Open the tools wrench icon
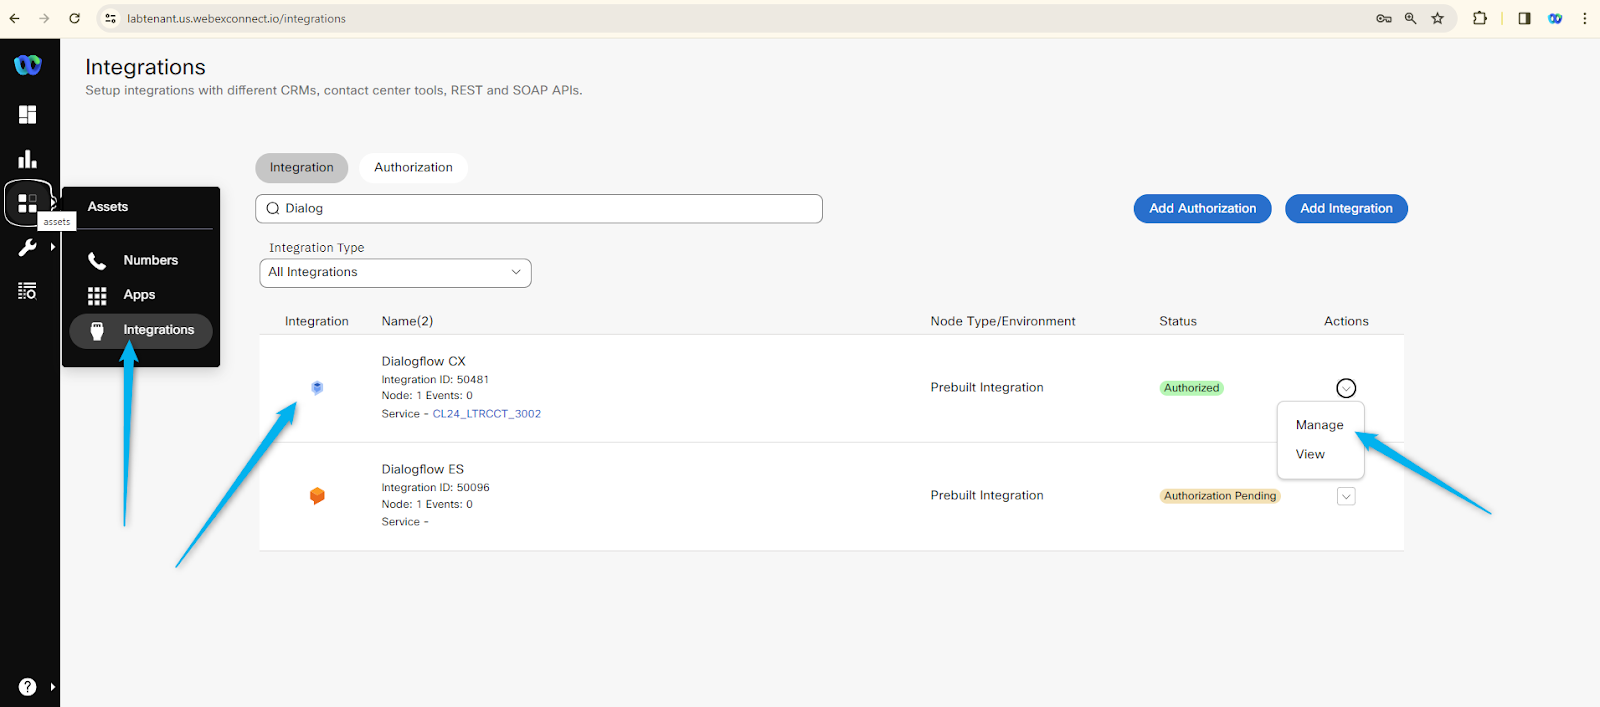The image size is (1600, 707). click(x=28, y=247)
